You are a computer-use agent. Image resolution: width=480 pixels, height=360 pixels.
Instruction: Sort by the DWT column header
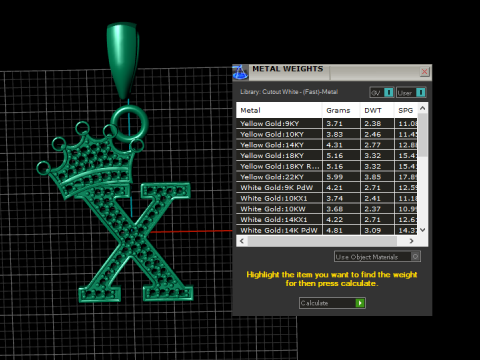[377, 110]
